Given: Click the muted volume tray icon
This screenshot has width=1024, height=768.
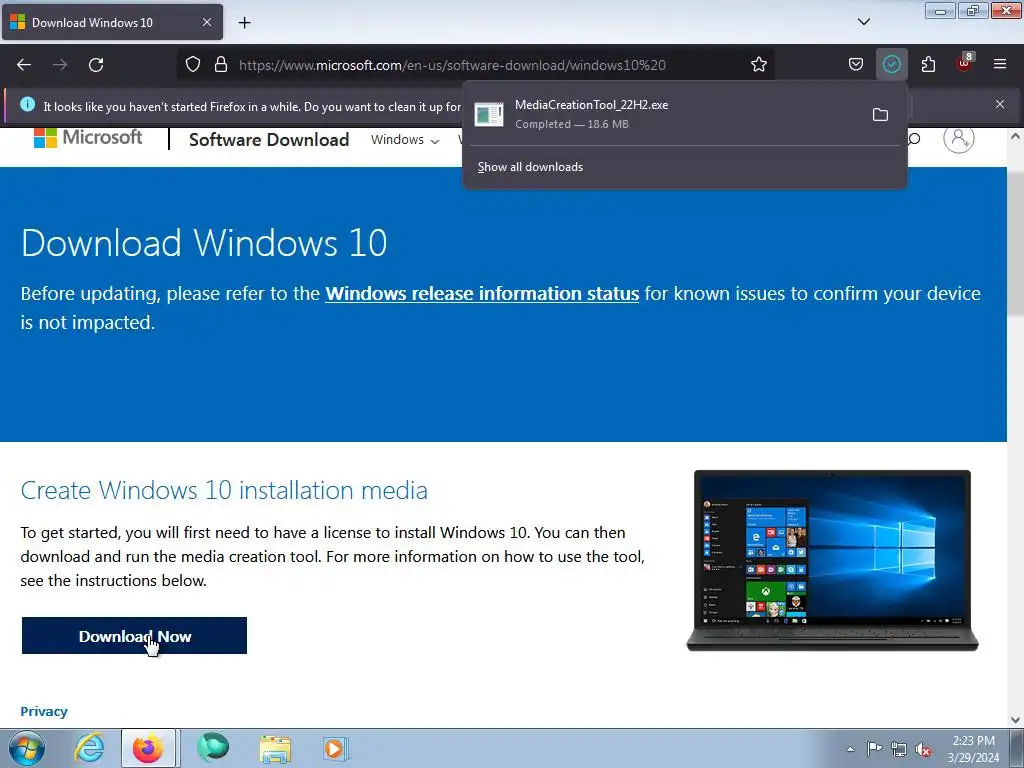Looking at the screenshot, I should coord(923,749).
